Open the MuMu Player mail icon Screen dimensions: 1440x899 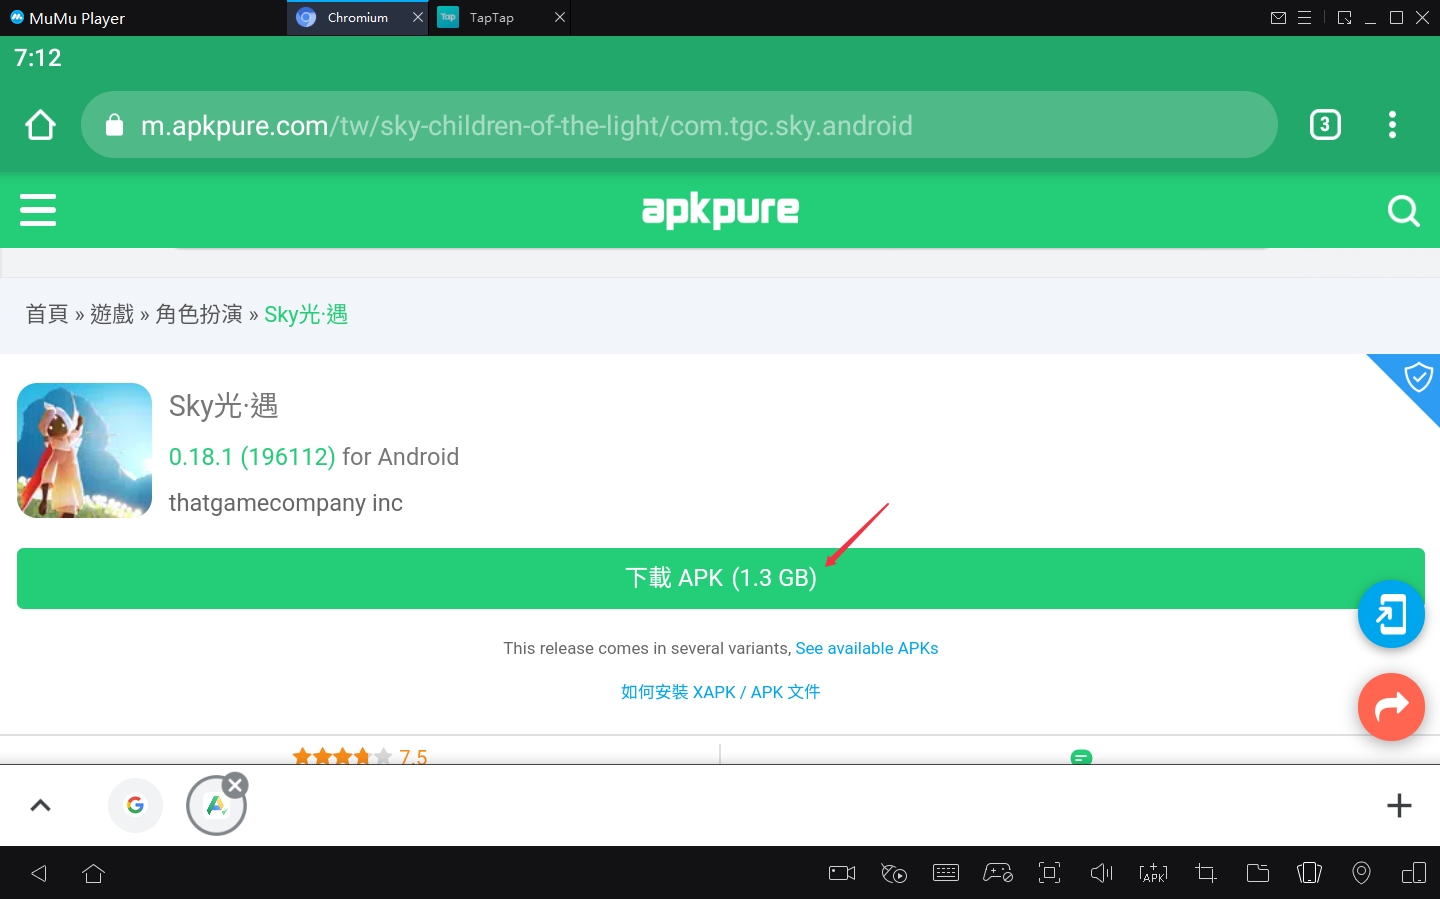(1278, 18)
